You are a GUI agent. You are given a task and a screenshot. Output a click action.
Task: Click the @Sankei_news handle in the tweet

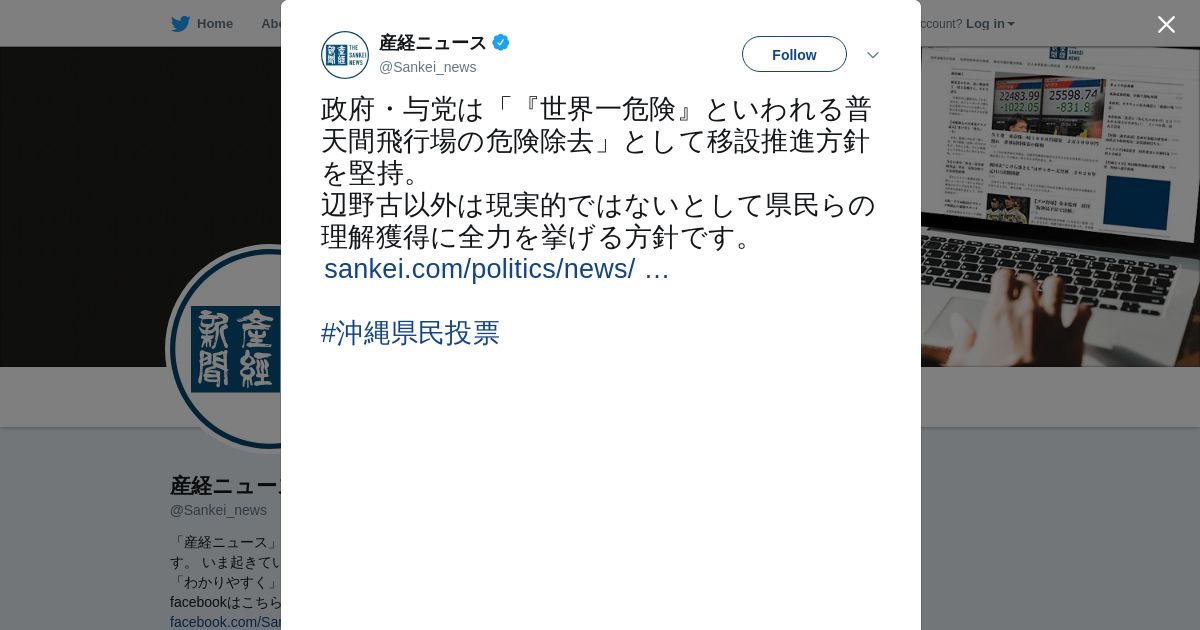[x=427, y=67]
